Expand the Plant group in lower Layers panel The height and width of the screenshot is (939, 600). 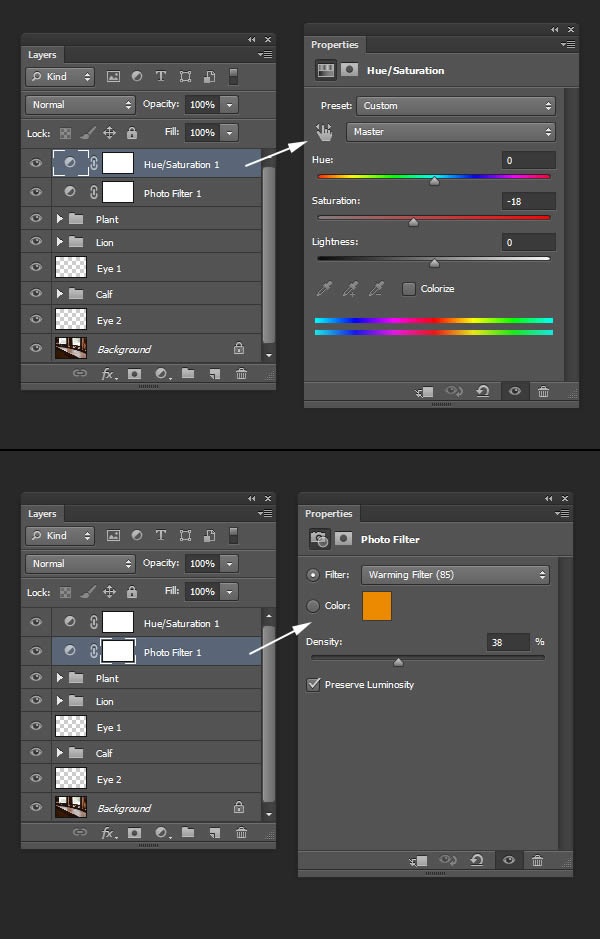coord(59,678)
